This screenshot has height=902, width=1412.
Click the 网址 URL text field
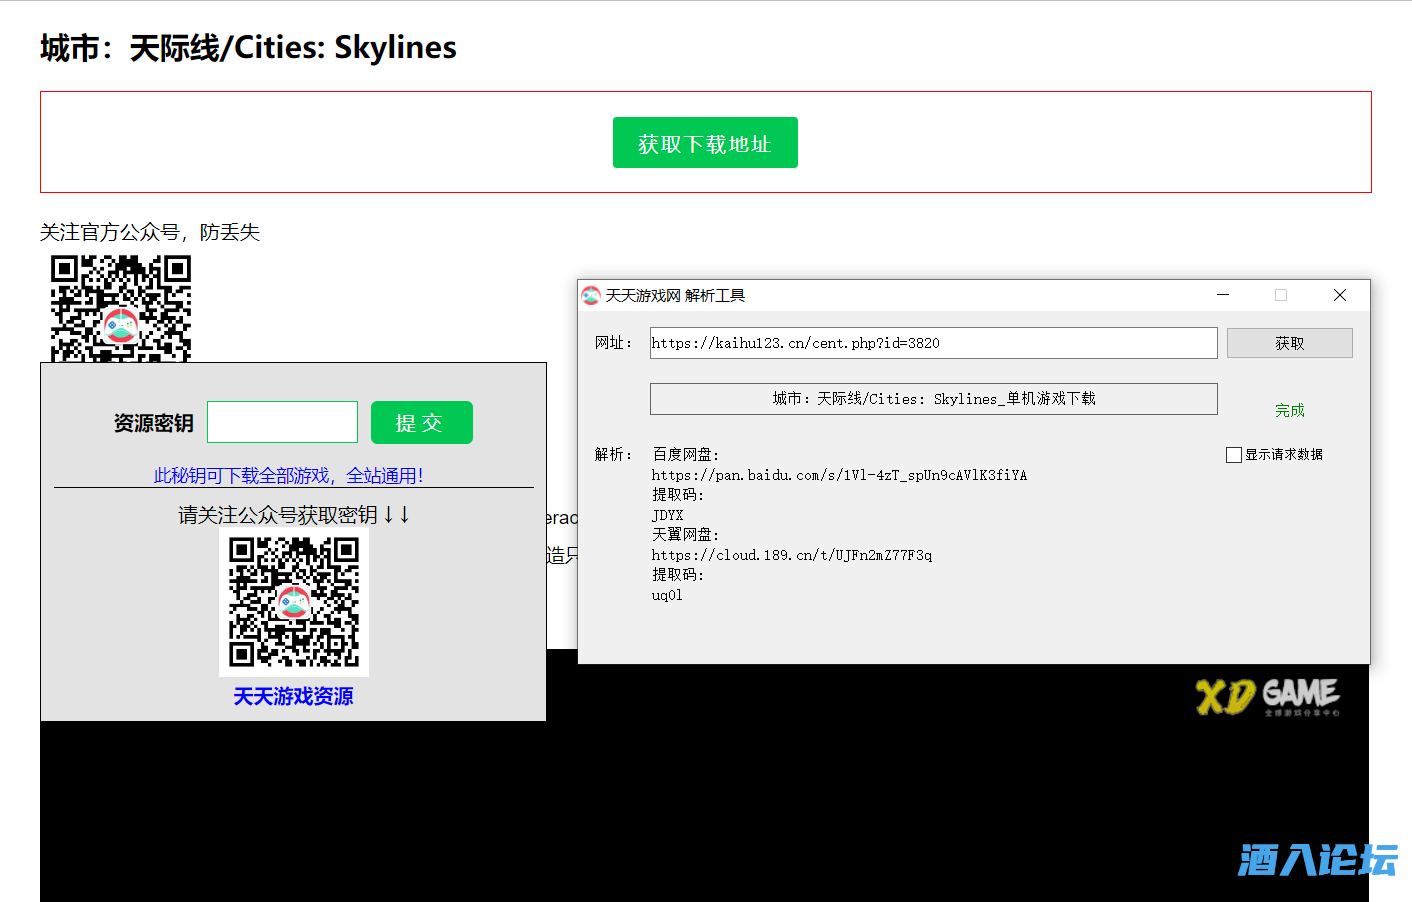(x=932, y=343)
